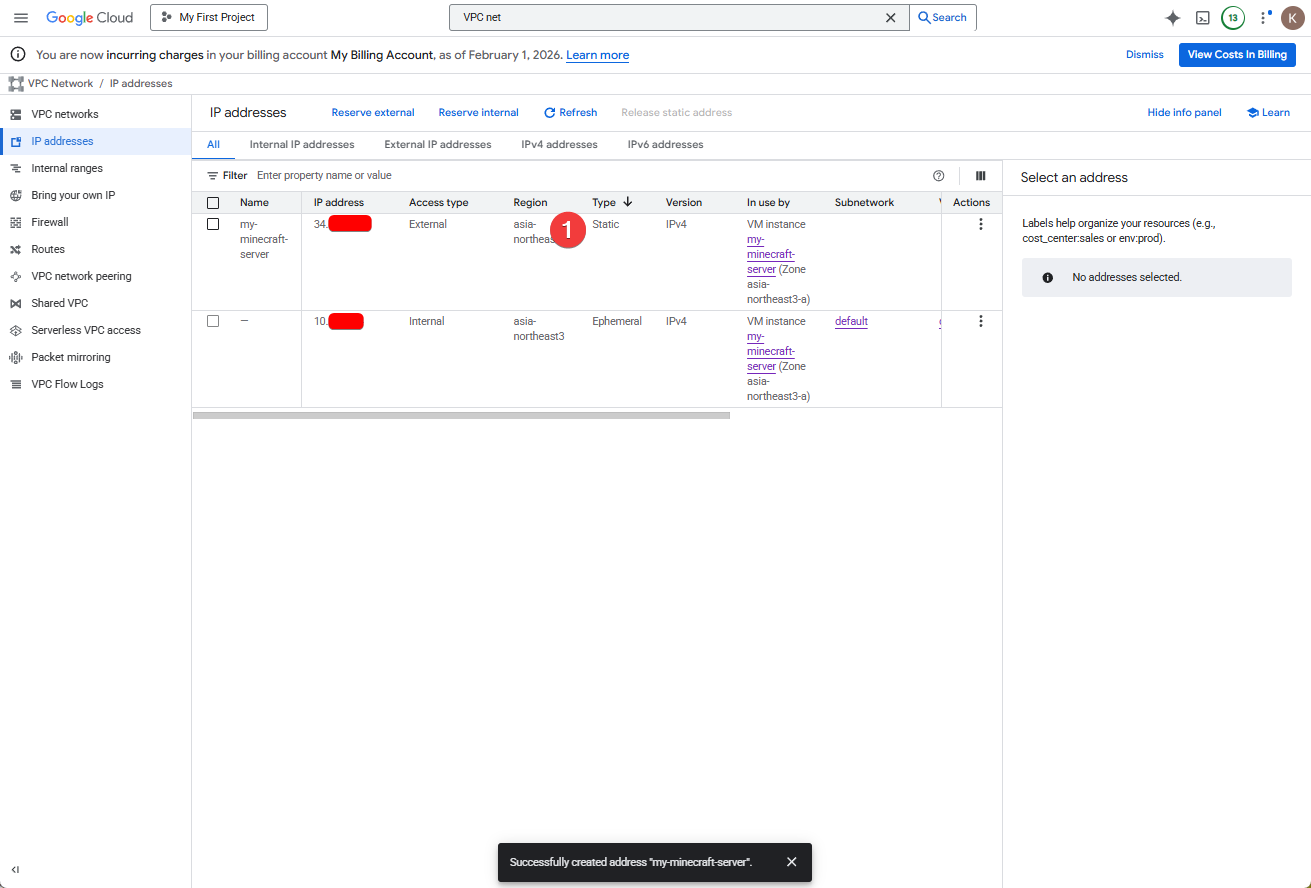The image size is (1311, 888).
Task: Sort by the Region column header
Action: (x=531, y=203)
